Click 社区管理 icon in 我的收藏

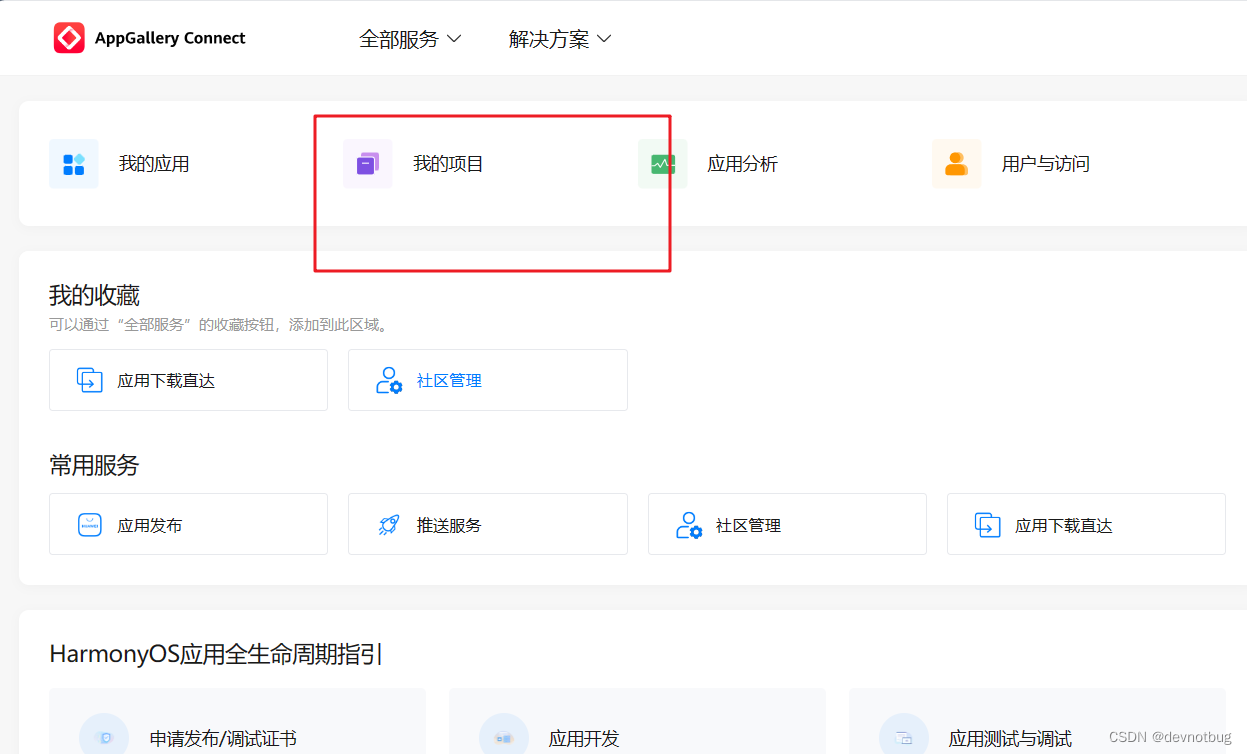tap(389, 380)
